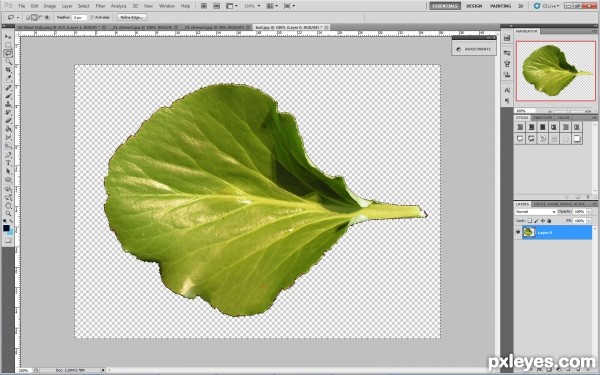Open the Filter menu

coord(100,6)
